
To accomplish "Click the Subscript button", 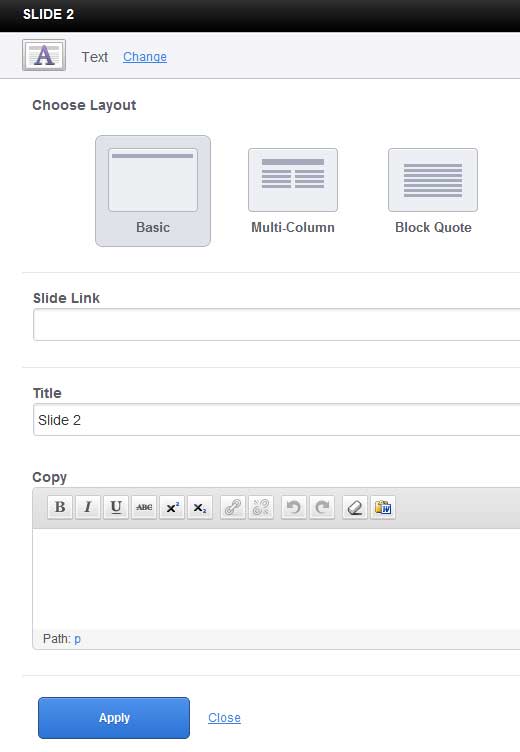I will 200,507.
